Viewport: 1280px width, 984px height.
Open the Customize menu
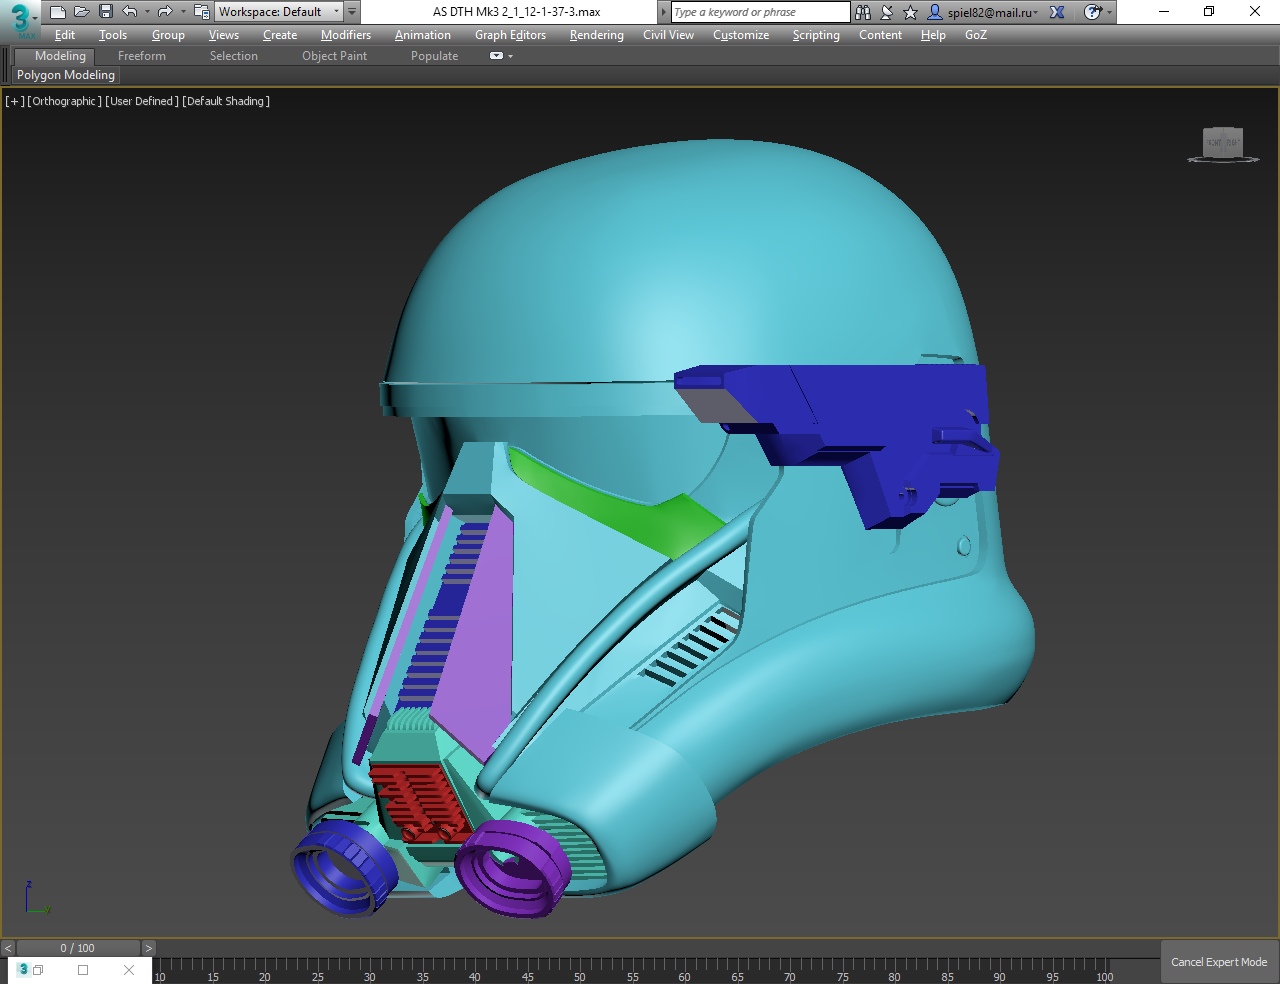(741, 35)
